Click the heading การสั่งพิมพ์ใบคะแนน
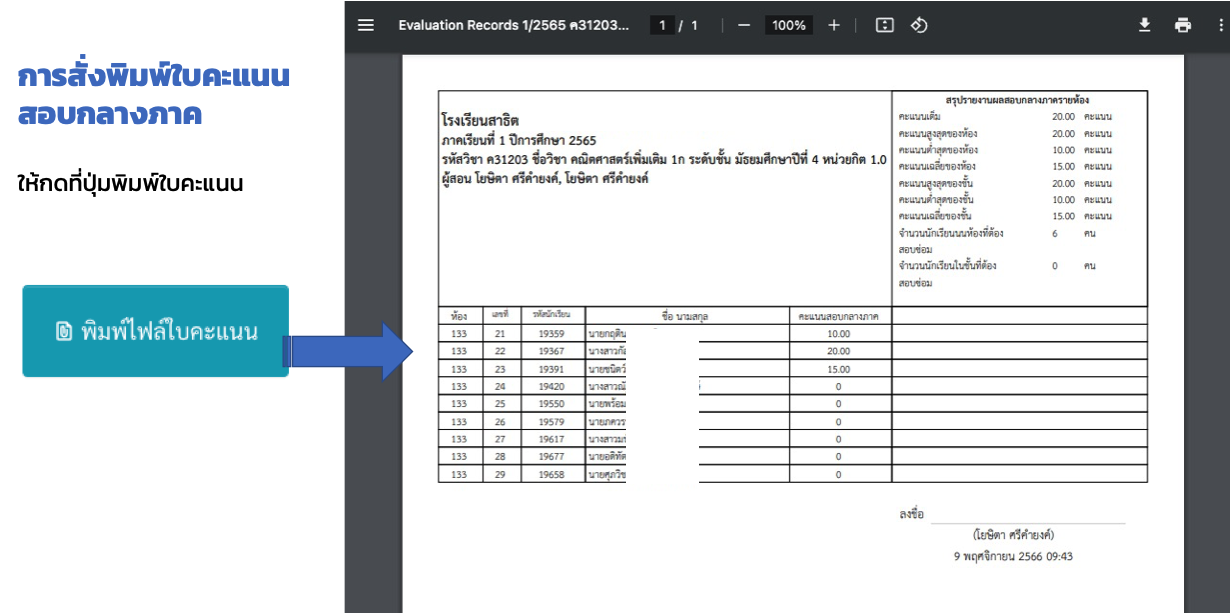Viewport: 1230px width, 613px height. (154, 76)
